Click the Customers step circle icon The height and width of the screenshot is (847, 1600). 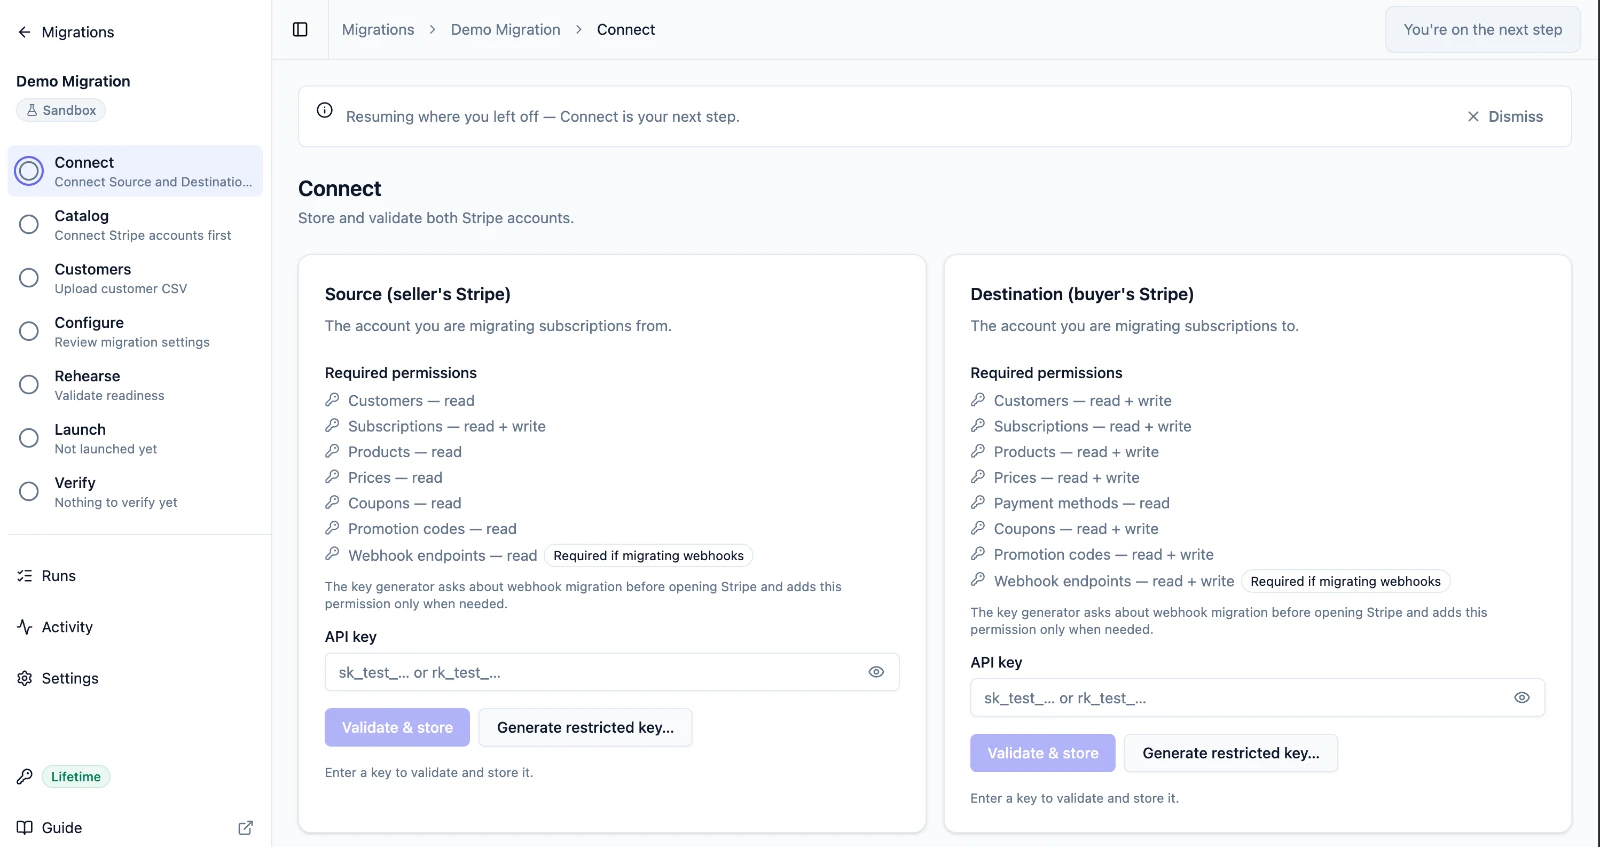pyautogui.click(x=29, y=278)
